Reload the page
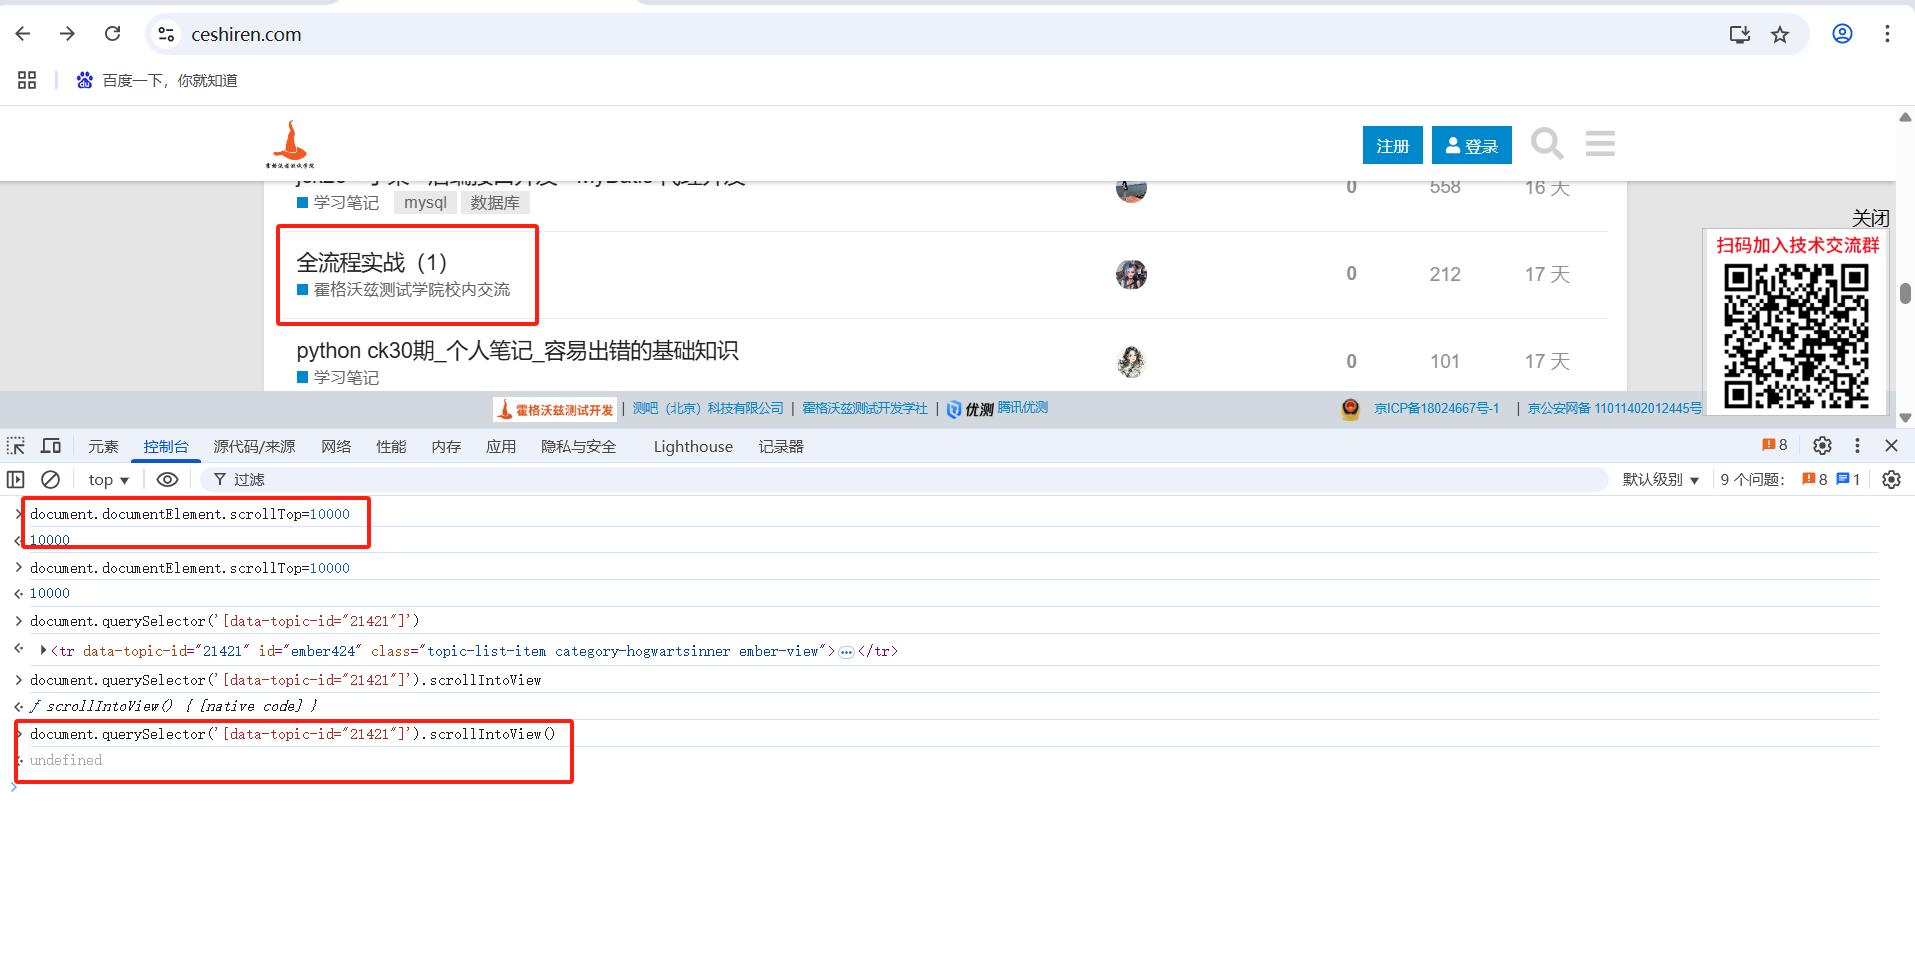This screenshot has width=1915, height=955. [x=113, y=34]
